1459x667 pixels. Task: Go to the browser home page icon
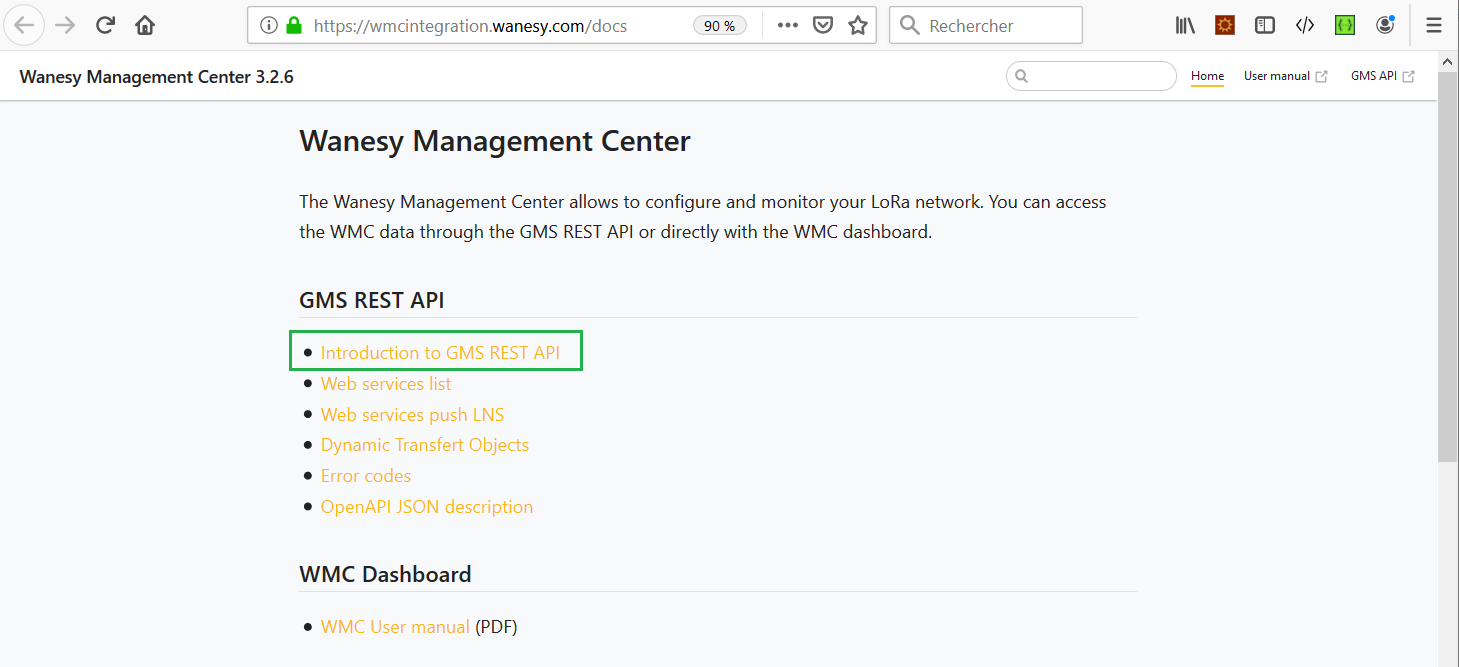(145, 26)
